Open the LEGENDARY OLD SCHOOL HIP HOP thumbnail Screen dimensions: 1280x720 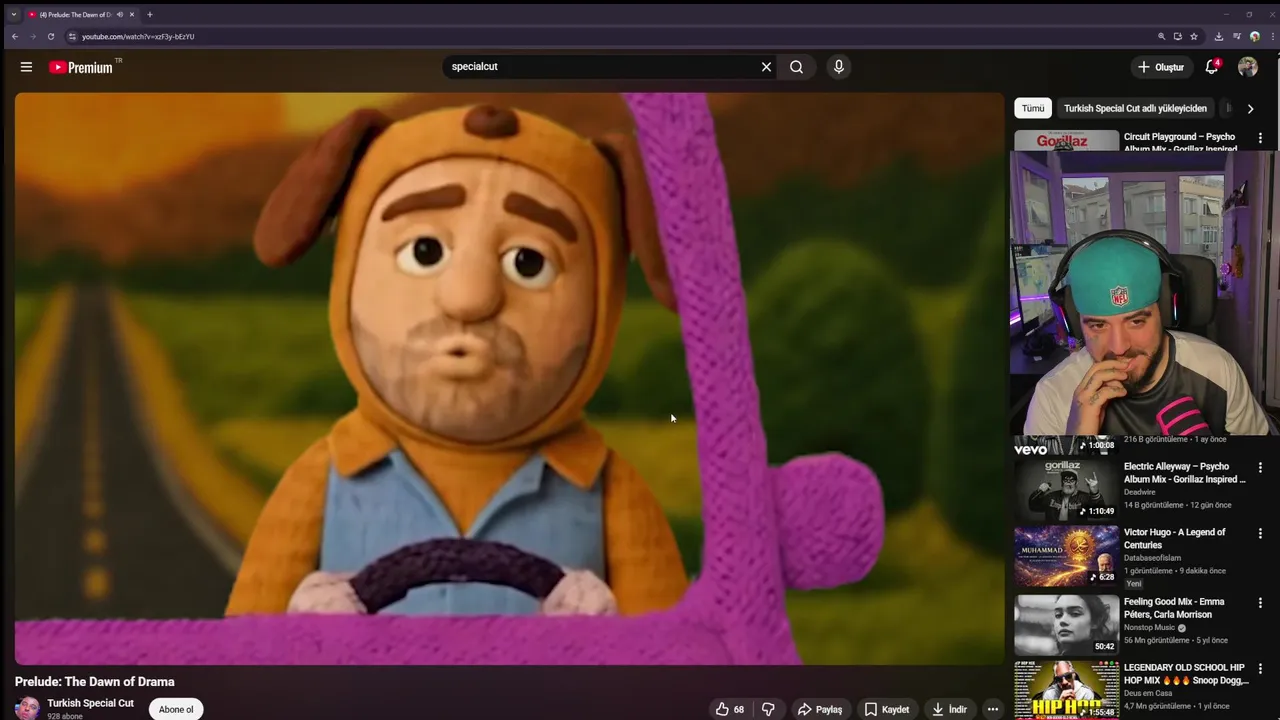click(1066, 690)
